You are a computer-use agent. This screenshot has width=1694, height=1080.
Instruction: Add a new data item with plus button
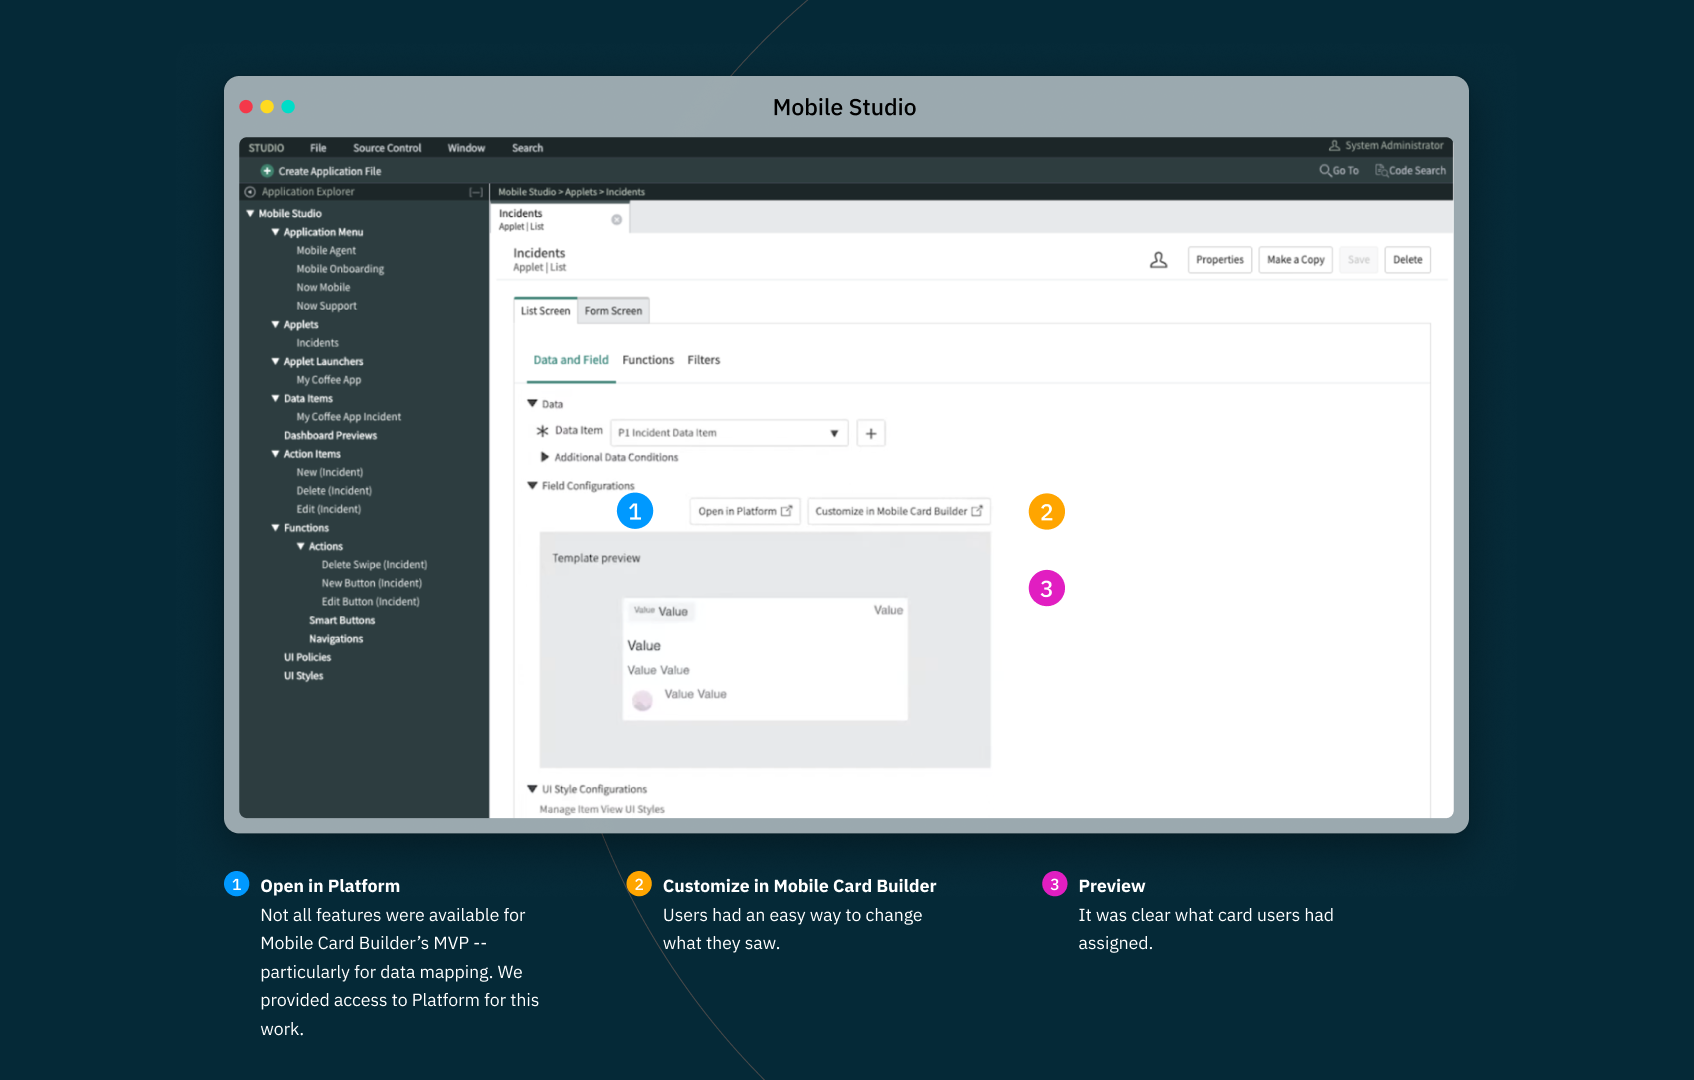click(871, 433)
